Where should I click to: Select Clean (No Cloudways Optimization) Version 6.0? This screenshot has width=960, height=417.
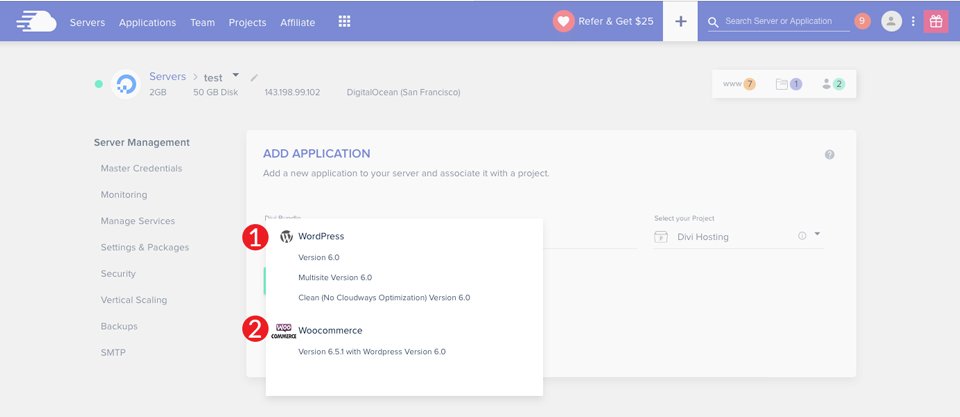(x=384, y=298)
